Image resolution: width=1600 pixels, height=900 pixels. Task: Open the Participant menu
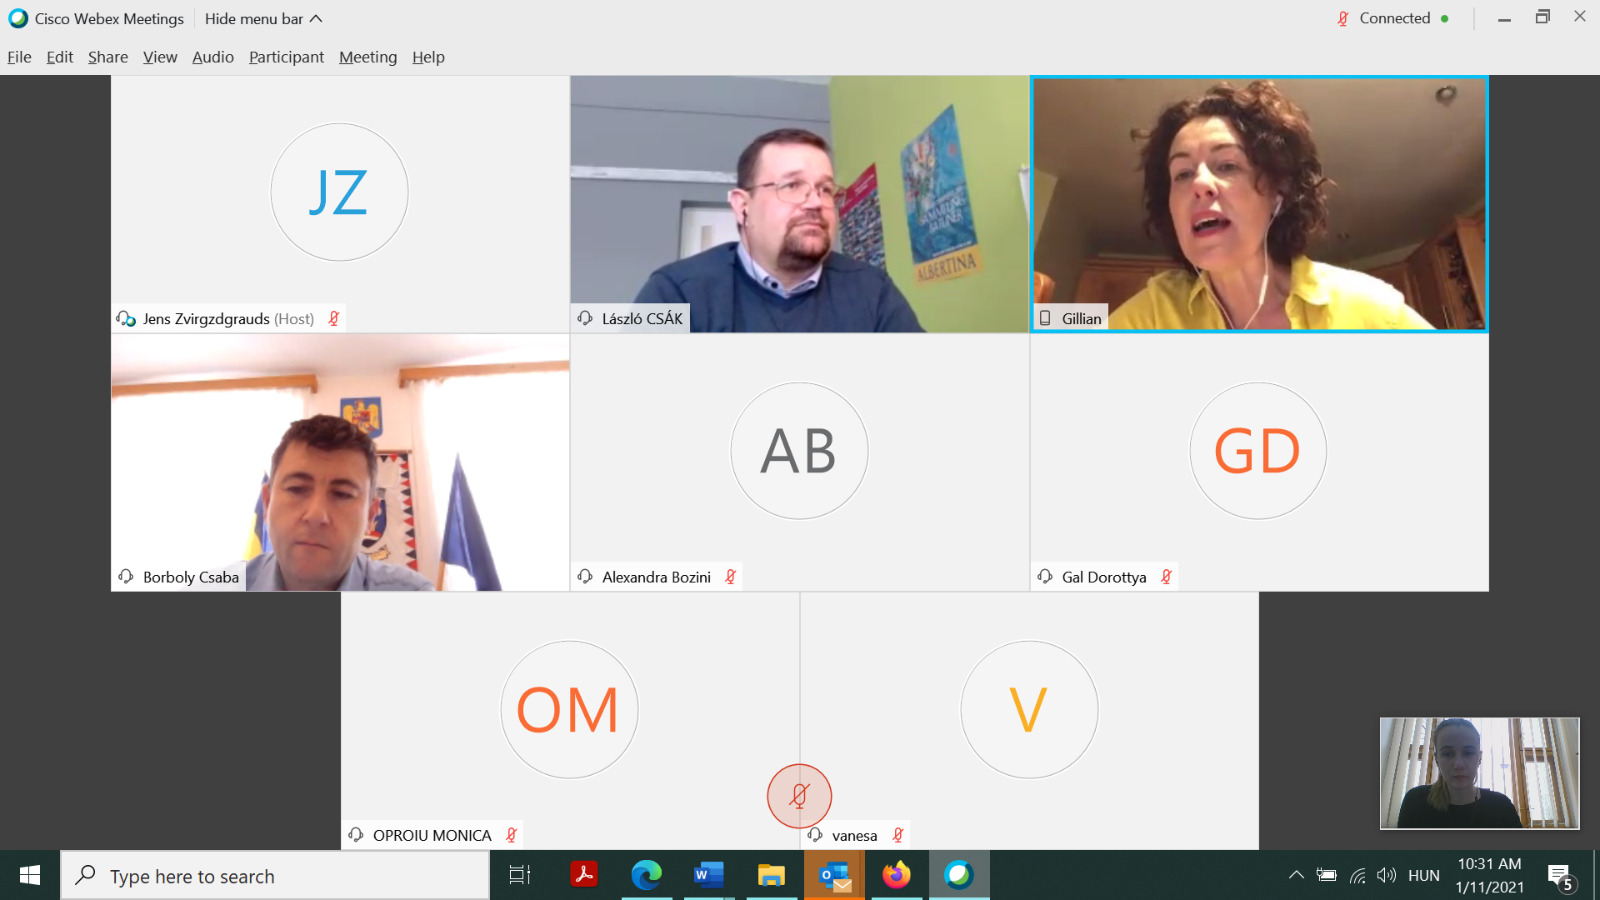coord(286,57)
